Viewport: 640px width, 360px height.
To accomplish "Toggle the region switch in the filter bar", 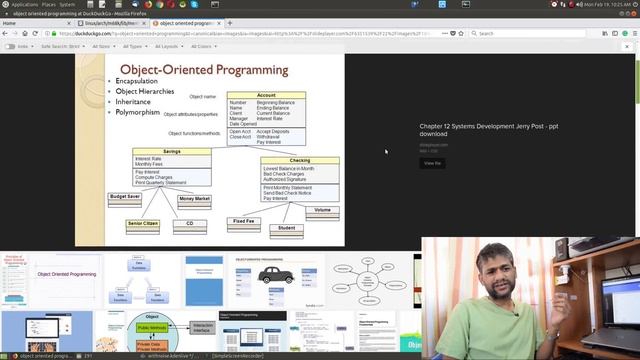I will tap(10, 47).
